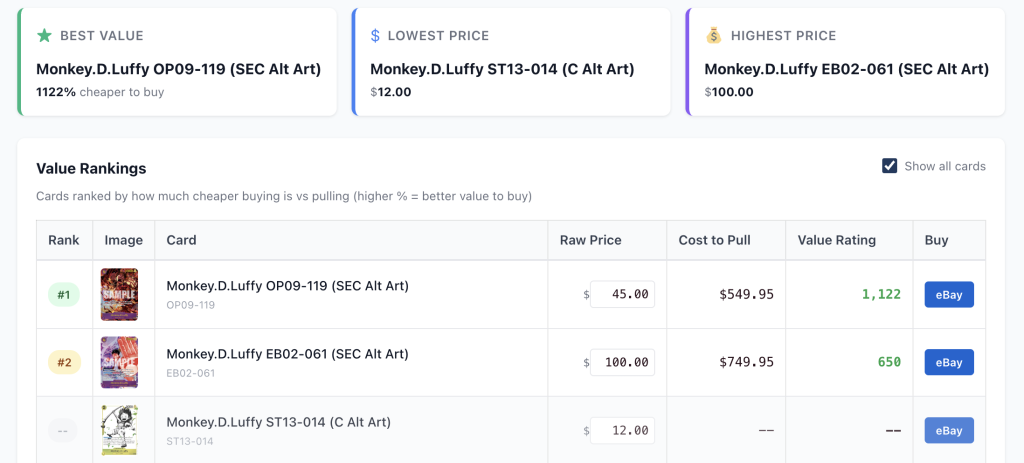Click the Raw Price column header
The width and height of the screenshot is (1024, 463).
coord(590,240)
